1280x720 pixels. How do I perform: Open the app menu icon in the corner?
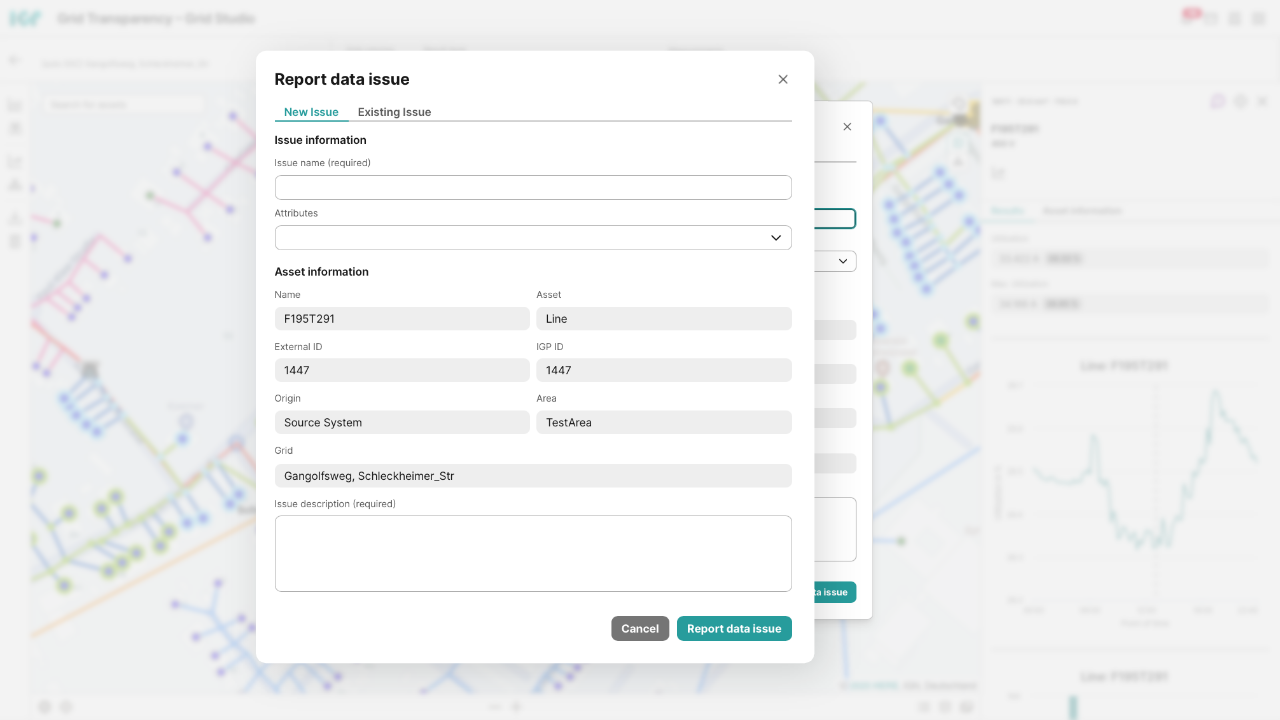tap(1261, 18)
